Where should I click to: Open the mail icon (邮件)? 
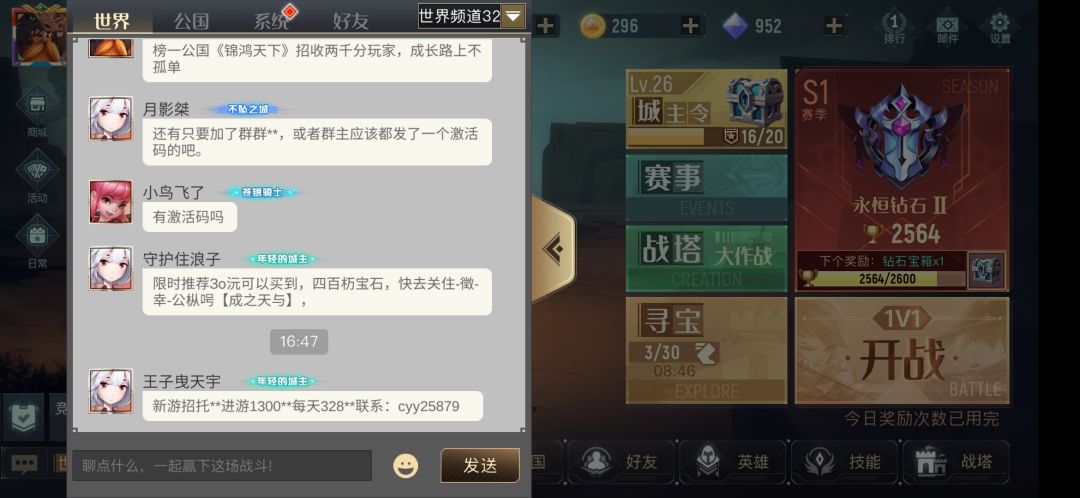(x=948, y=28)
